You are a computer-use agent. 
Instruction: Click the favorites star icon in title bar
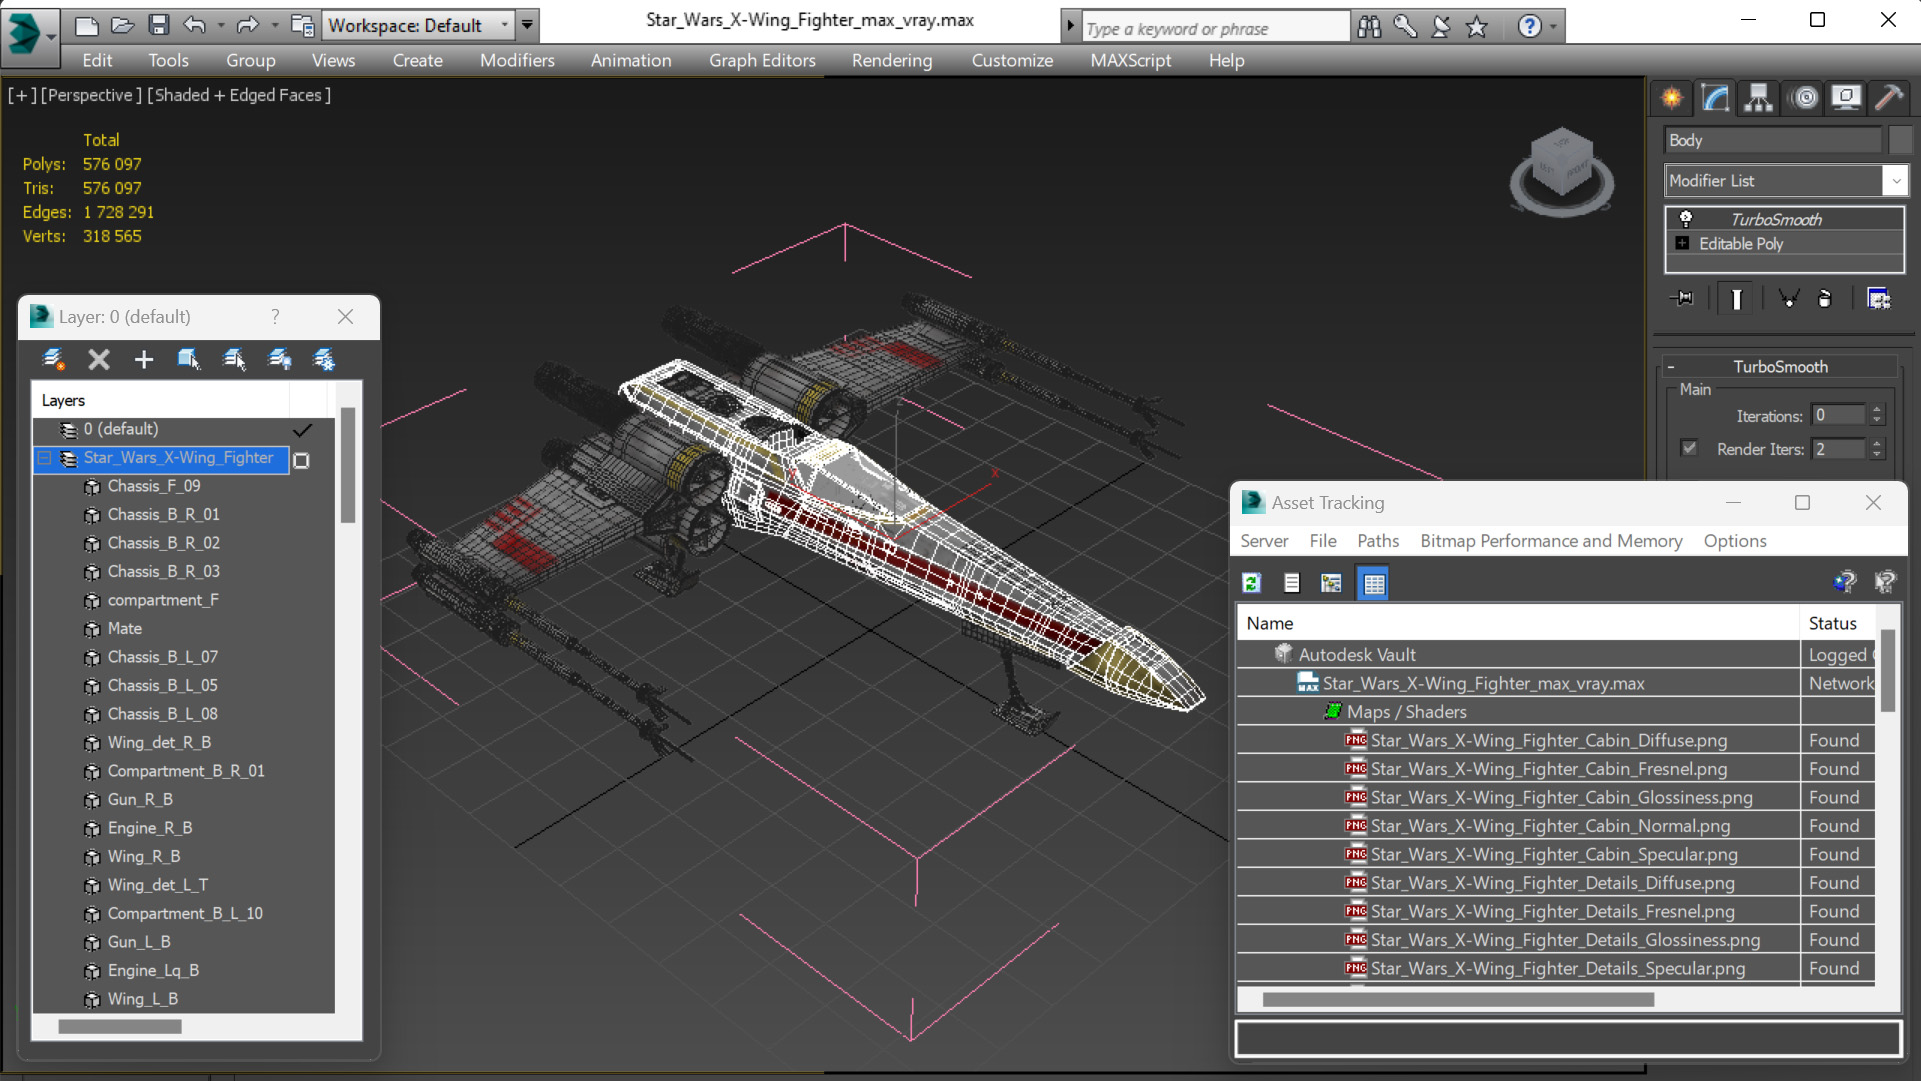click(x=1477, y=27)
